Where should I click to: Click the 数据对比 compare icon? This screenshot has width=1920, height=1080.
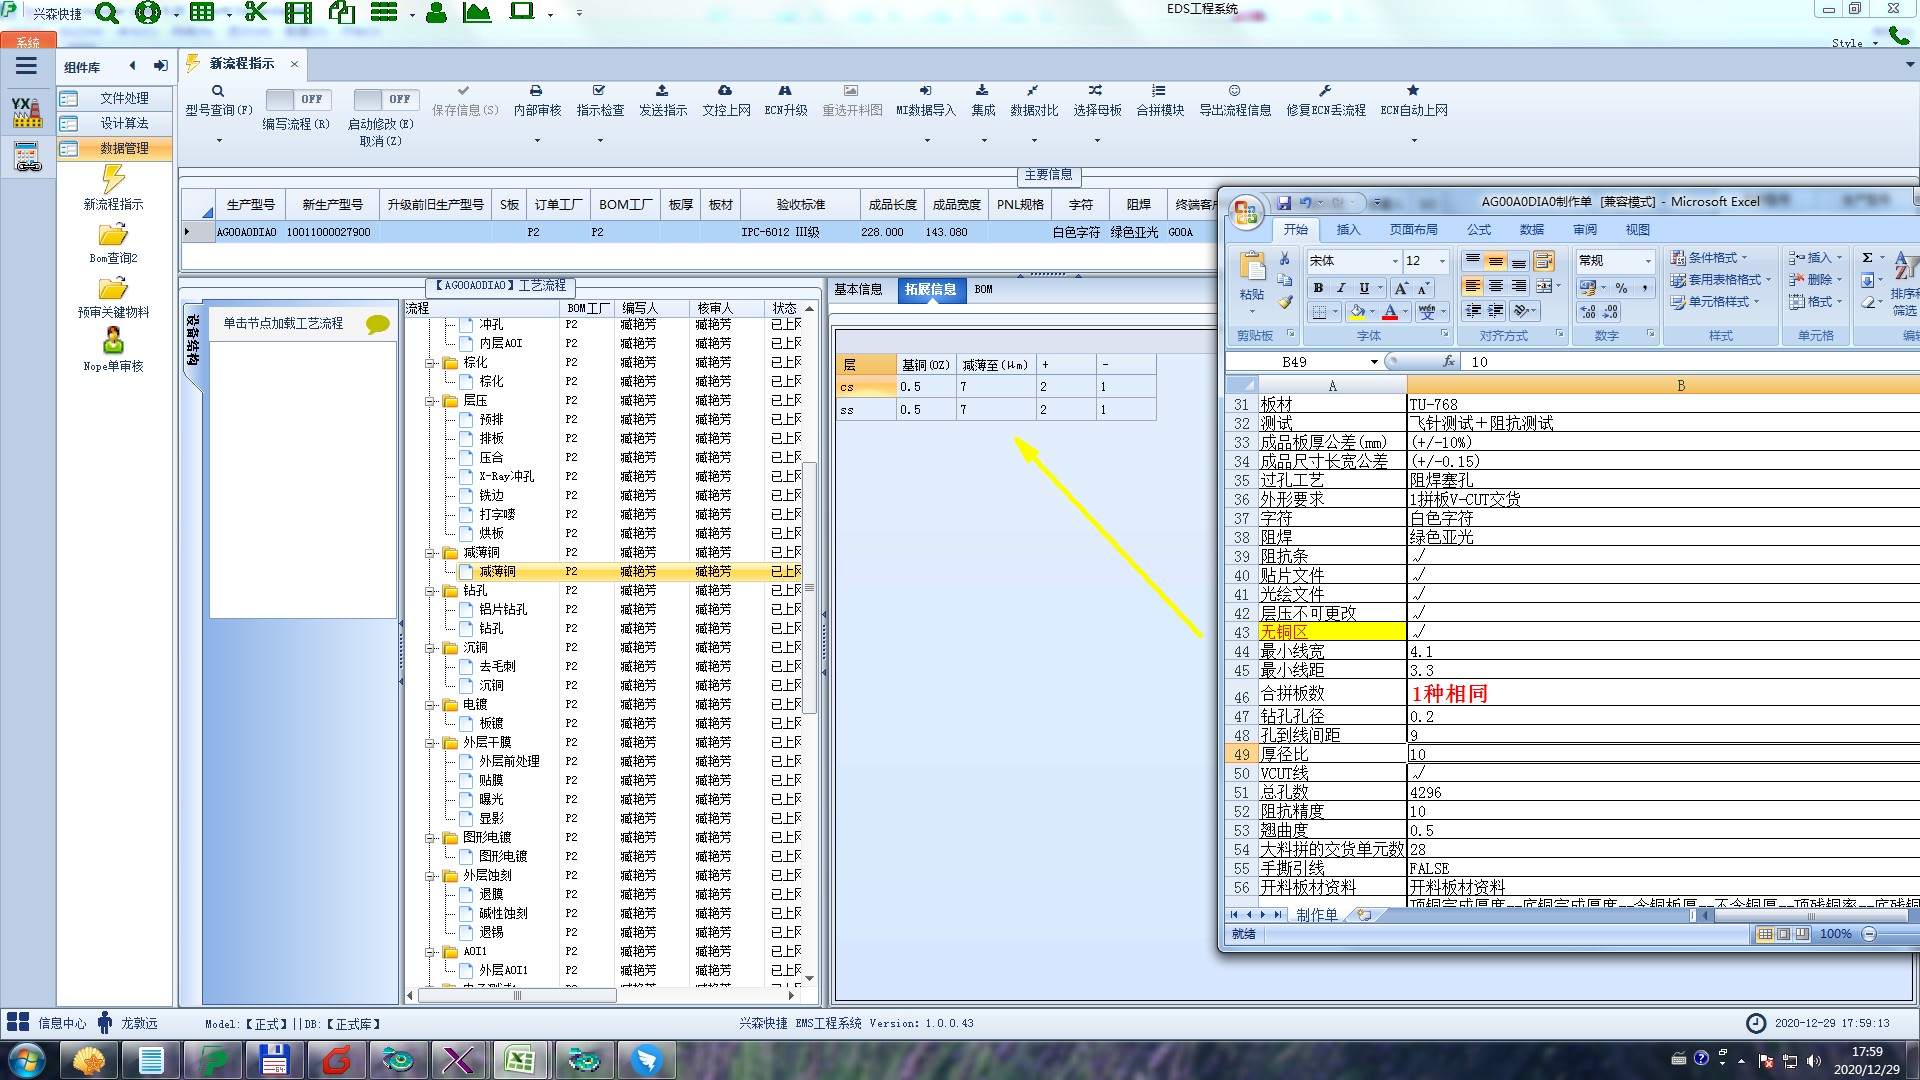tap(1033, 91)
